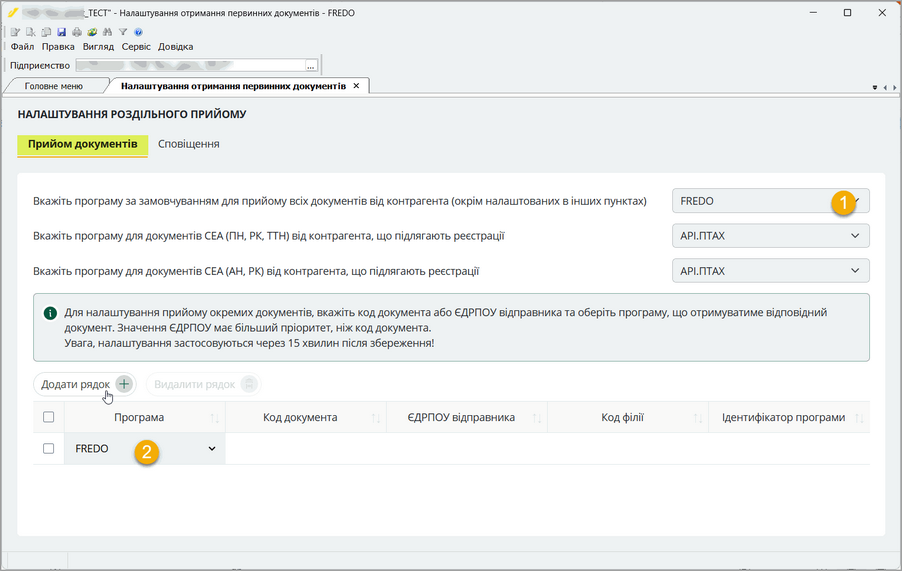Sort by ЄДРПОУ відправника column arrows
This screenshot has height=571, width=902.
537,418
